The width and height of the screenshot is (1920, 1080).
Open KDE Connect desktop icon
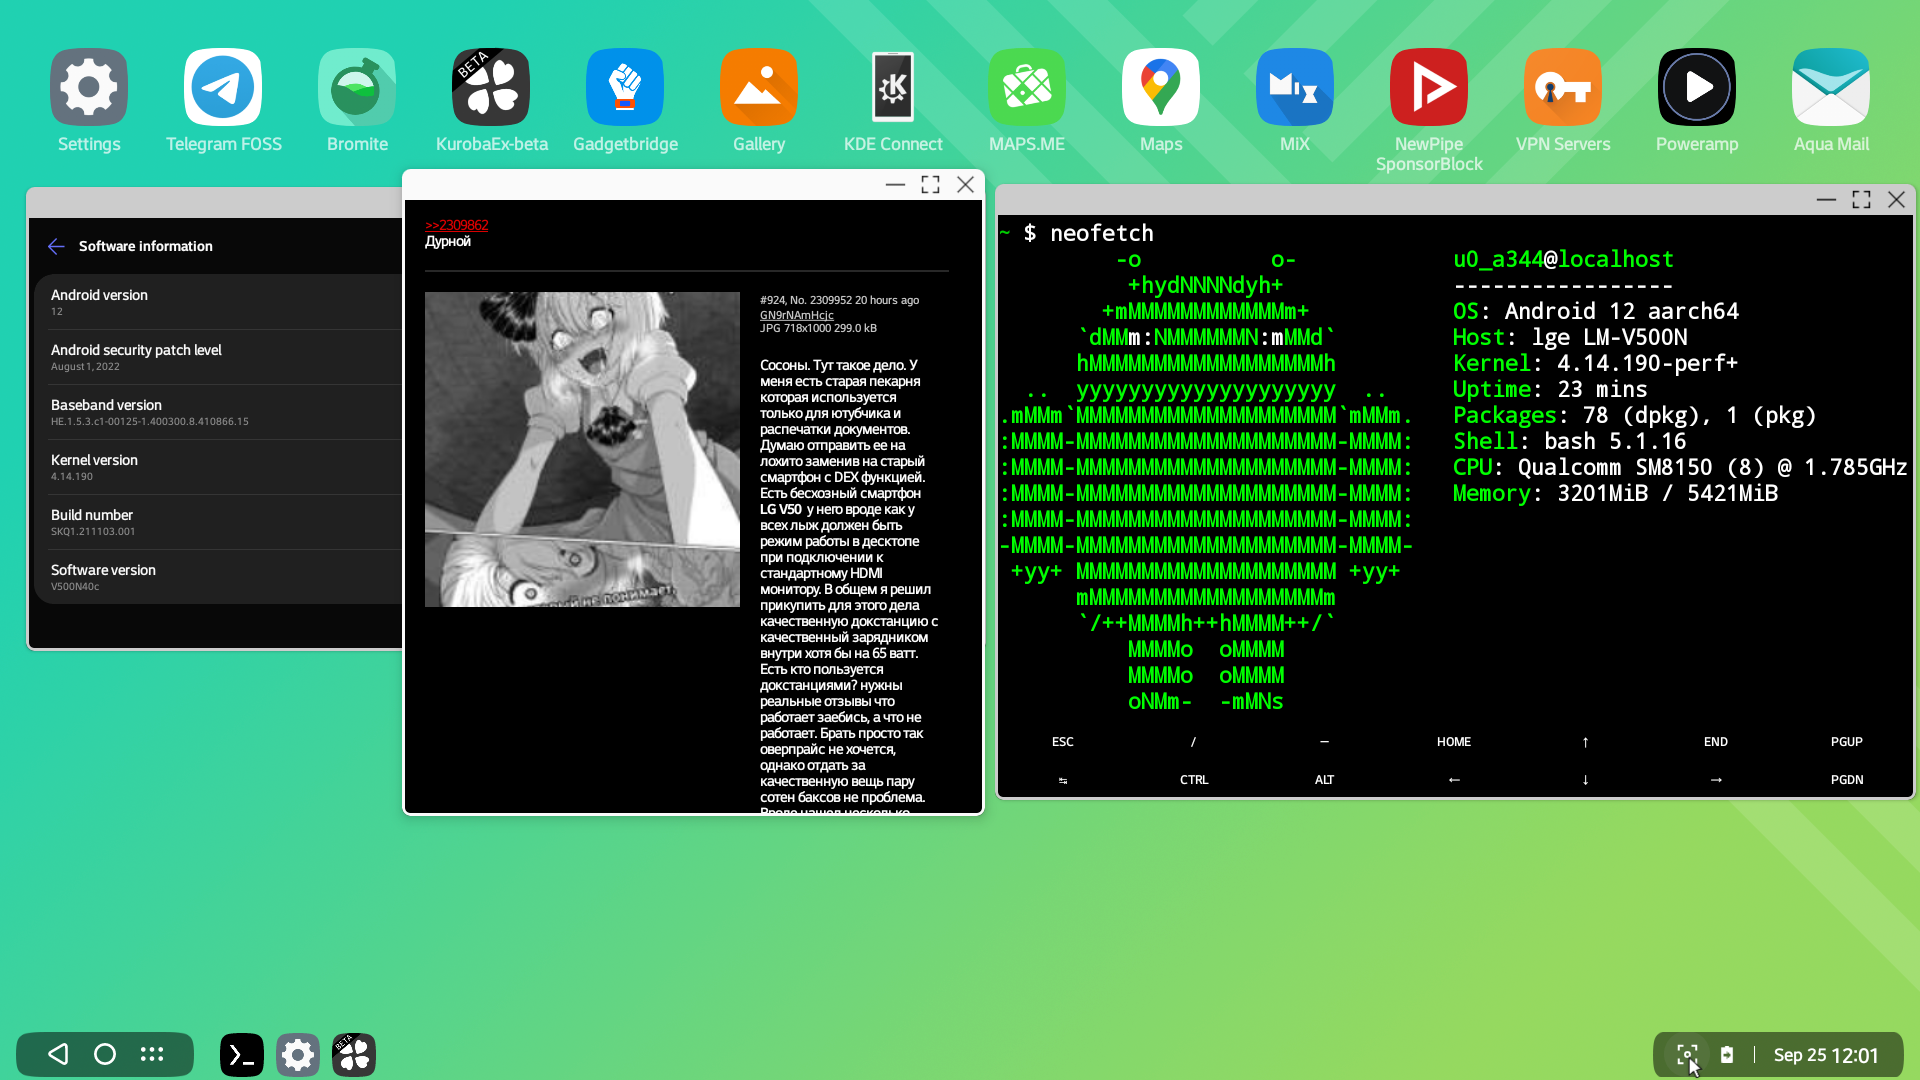pyautogui.click(x=892, y=87)
